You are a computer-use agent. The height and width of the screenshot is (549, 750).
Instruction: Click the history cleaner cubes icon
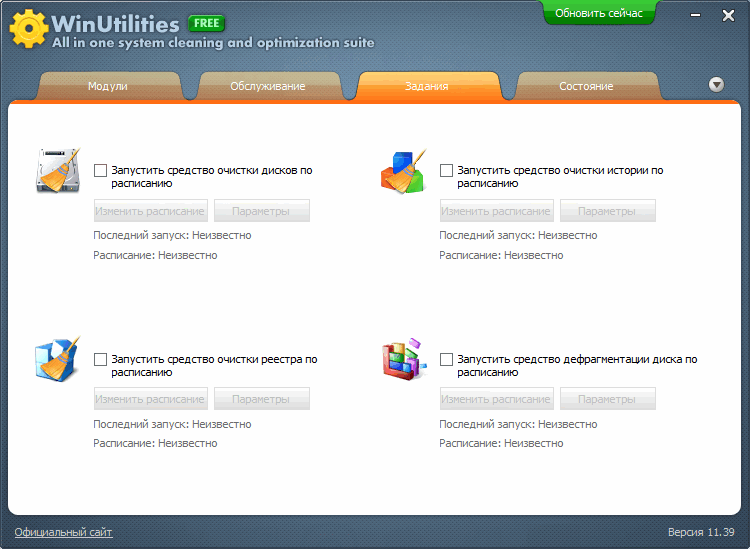[x=404, y=171]
